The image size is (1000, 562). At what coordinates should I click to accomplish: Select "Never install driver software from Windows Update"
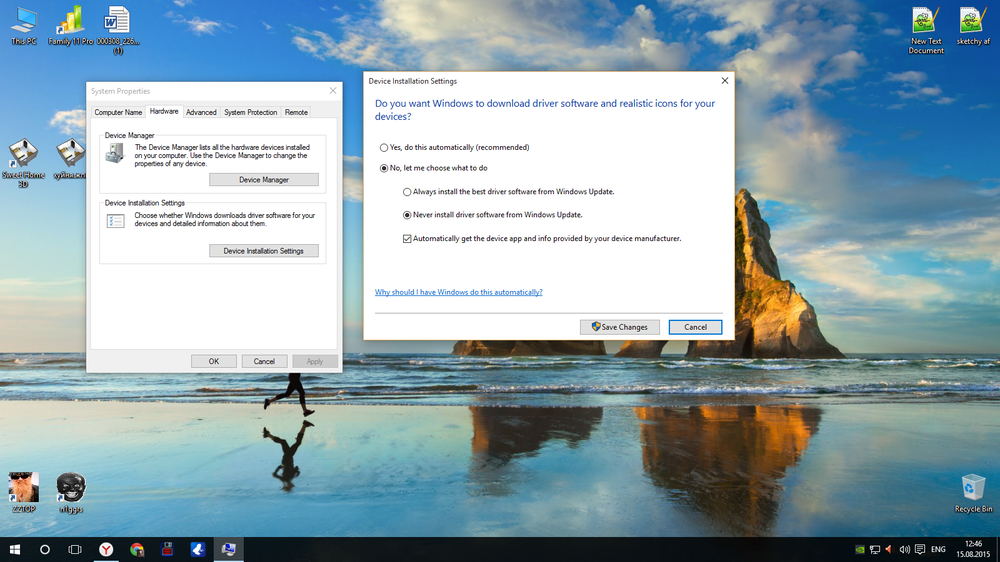click(407, 215)
